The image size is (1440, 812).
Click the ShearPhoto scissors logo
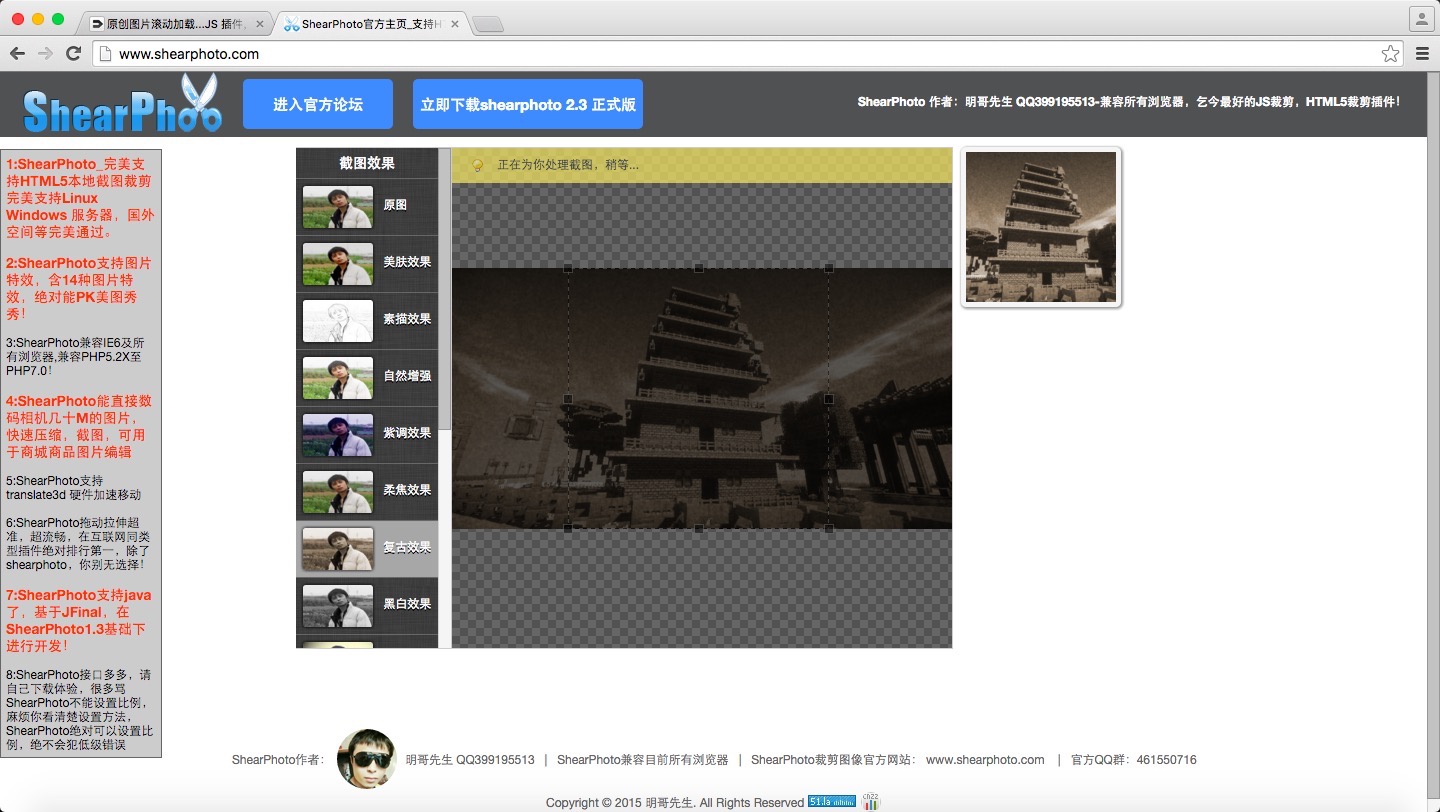(x=122, y=105)
